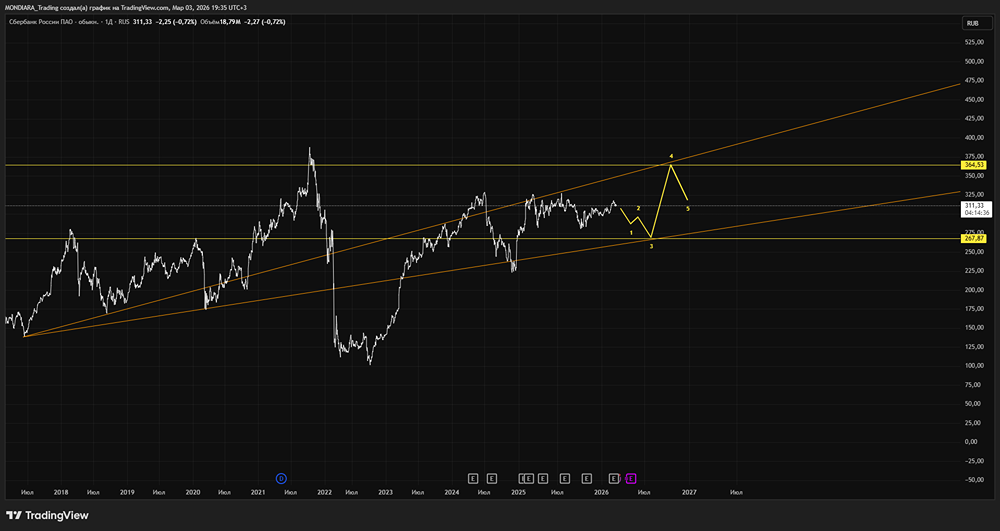The image size is (1000, 531).
Task: Click the TradingView logo
Action: [47, 515]
